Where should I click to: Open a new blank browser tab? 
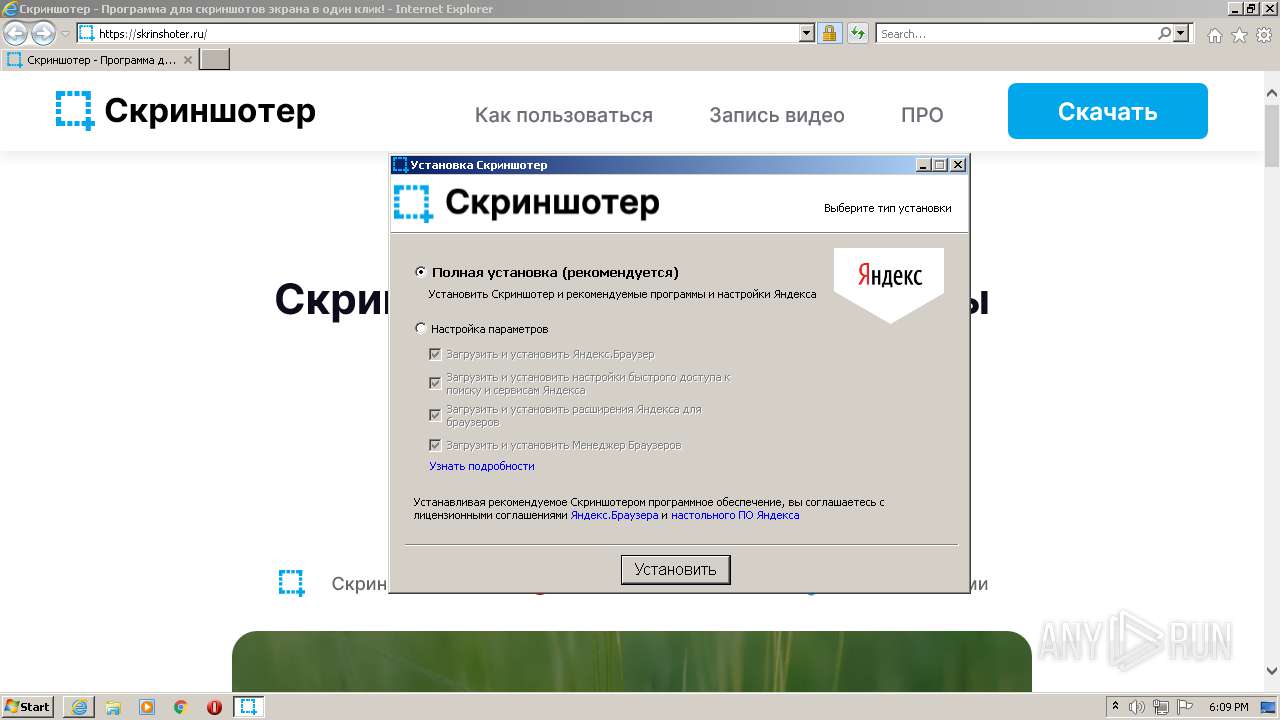tap(215, 60)
